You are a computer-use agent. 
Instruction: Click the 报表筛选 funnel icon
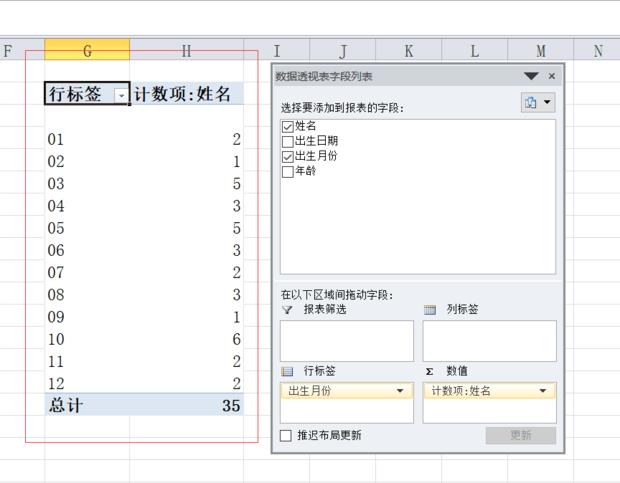pos(288,310)
